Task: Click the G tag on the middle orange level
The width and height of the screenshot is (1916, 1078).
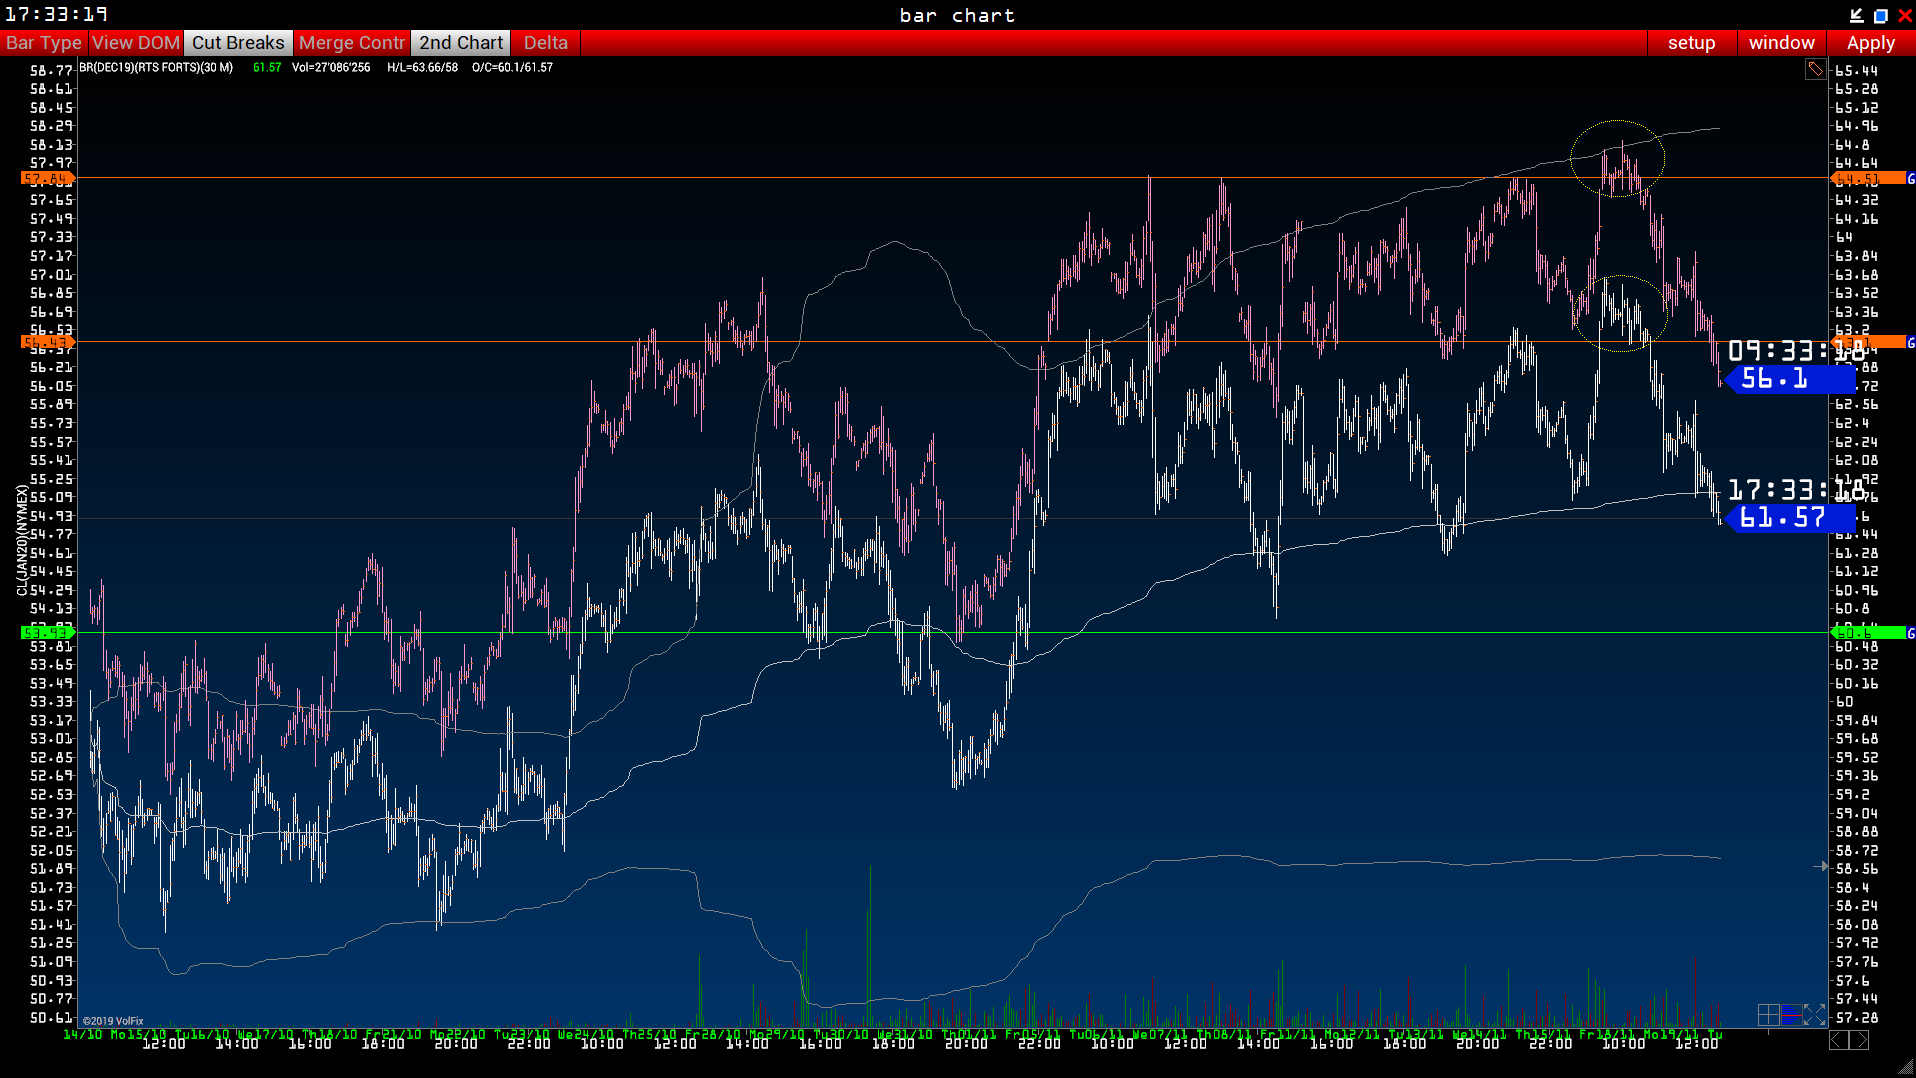Action: pos(1911,343)
